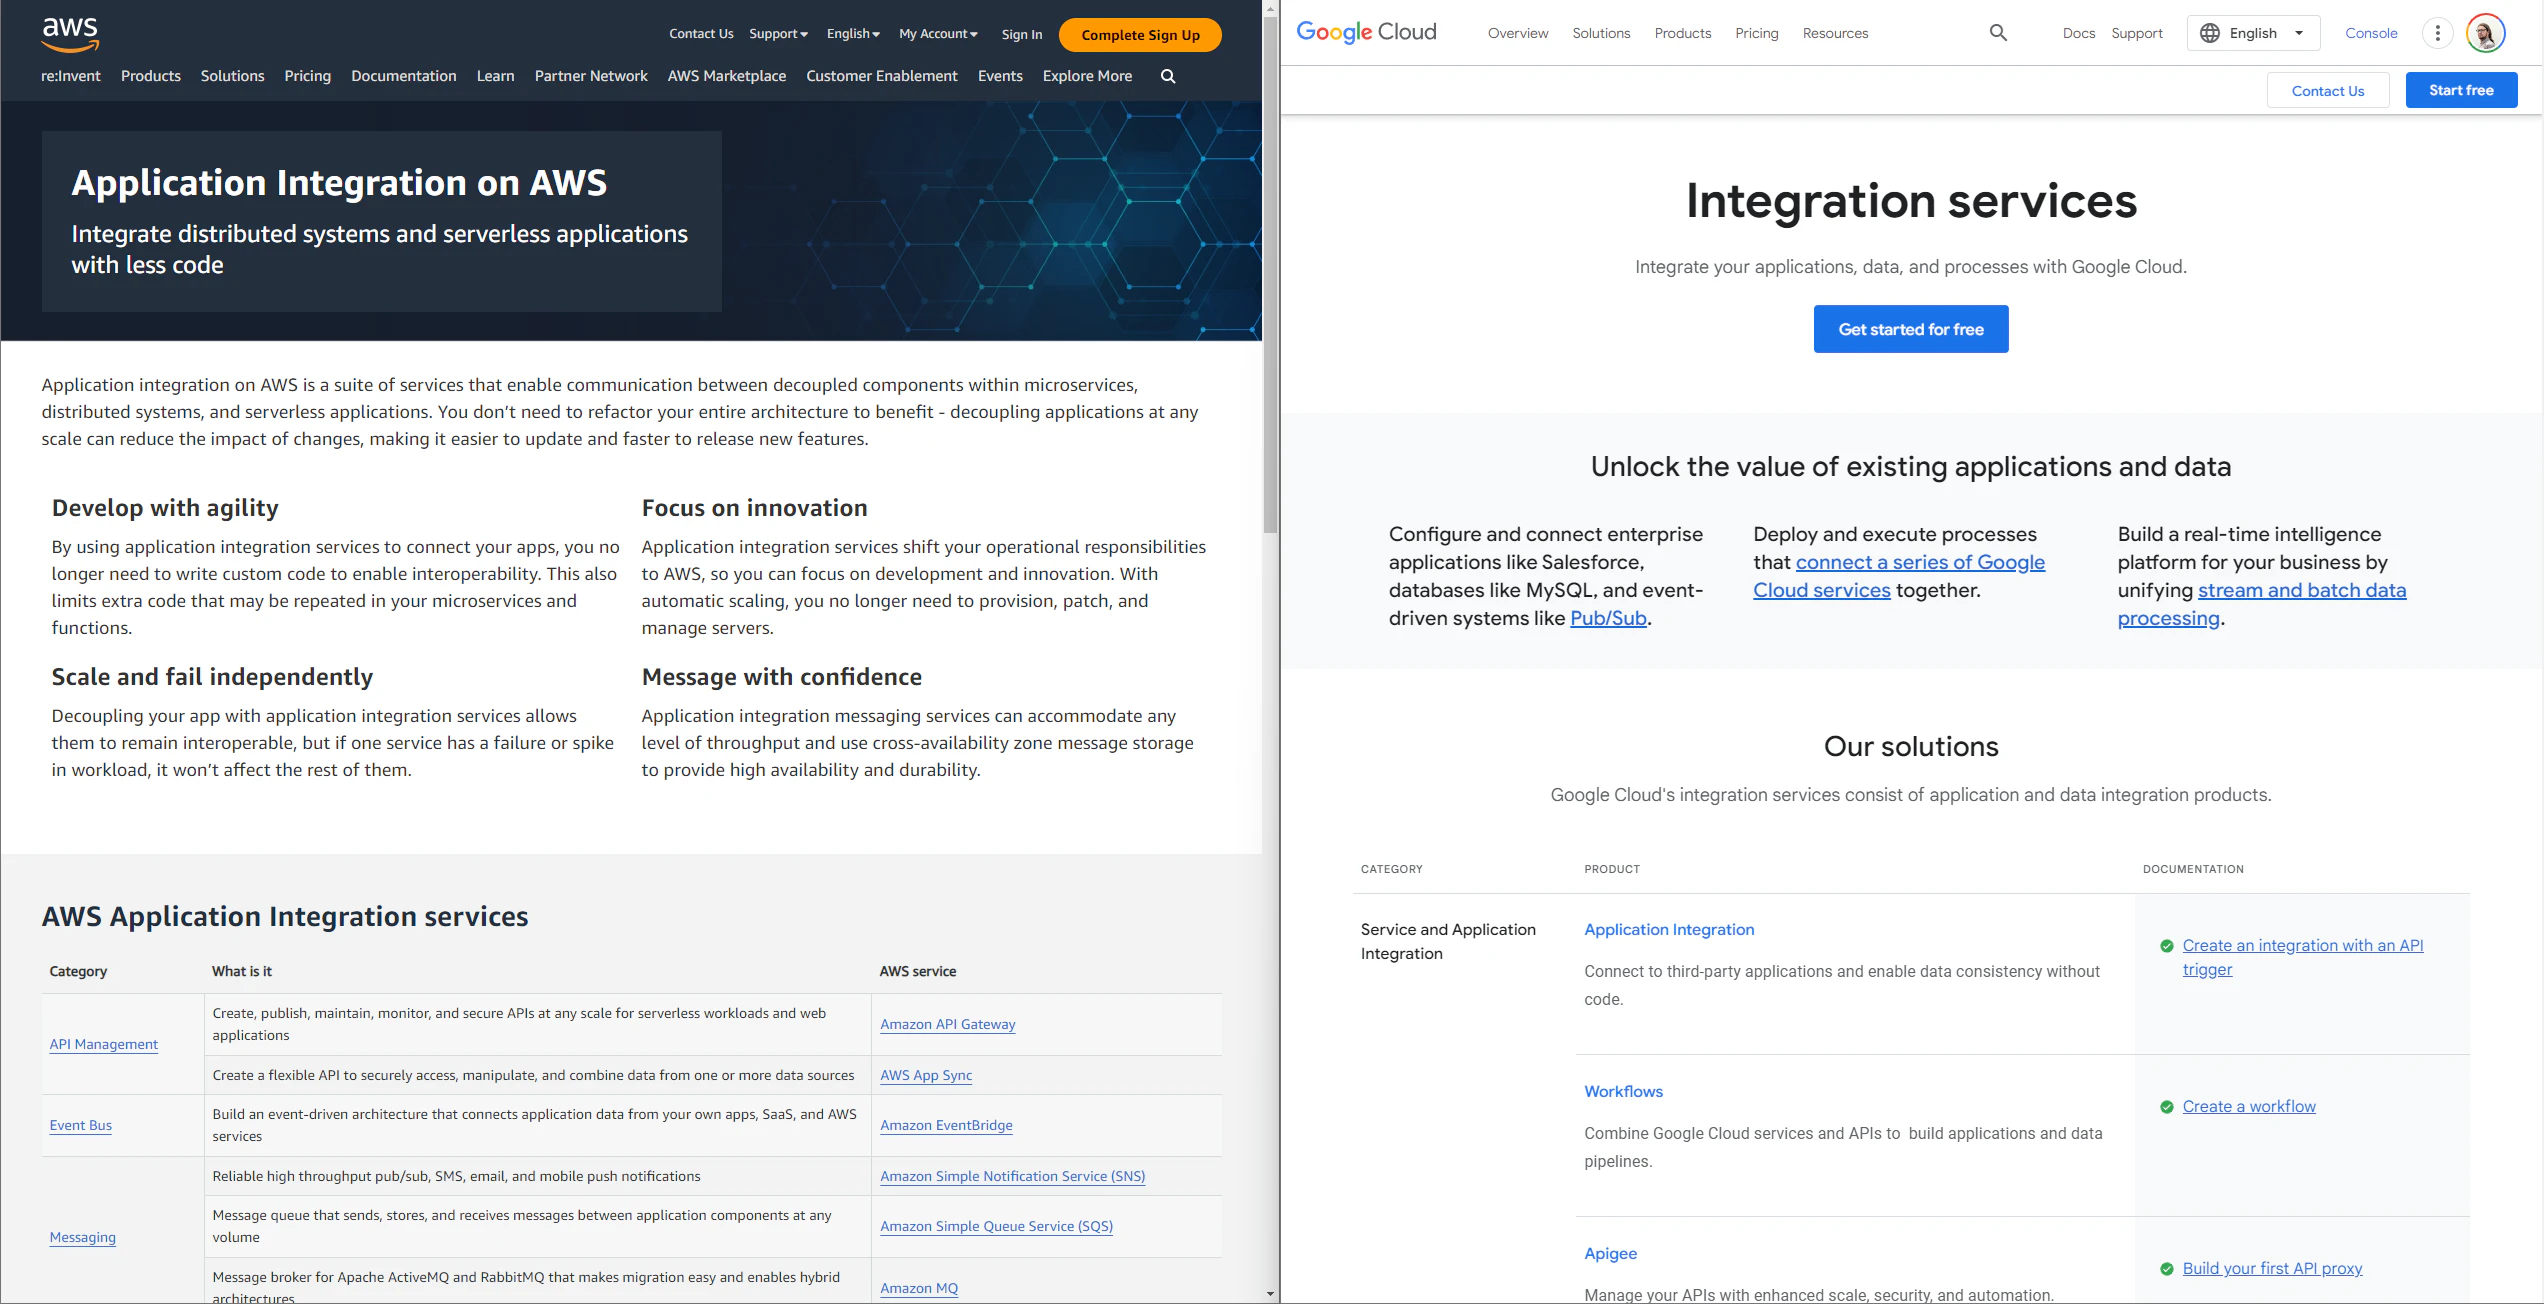2544x1304 pixels.
Task: Click the Complete Sign Up button
Action: (1139, 34)
